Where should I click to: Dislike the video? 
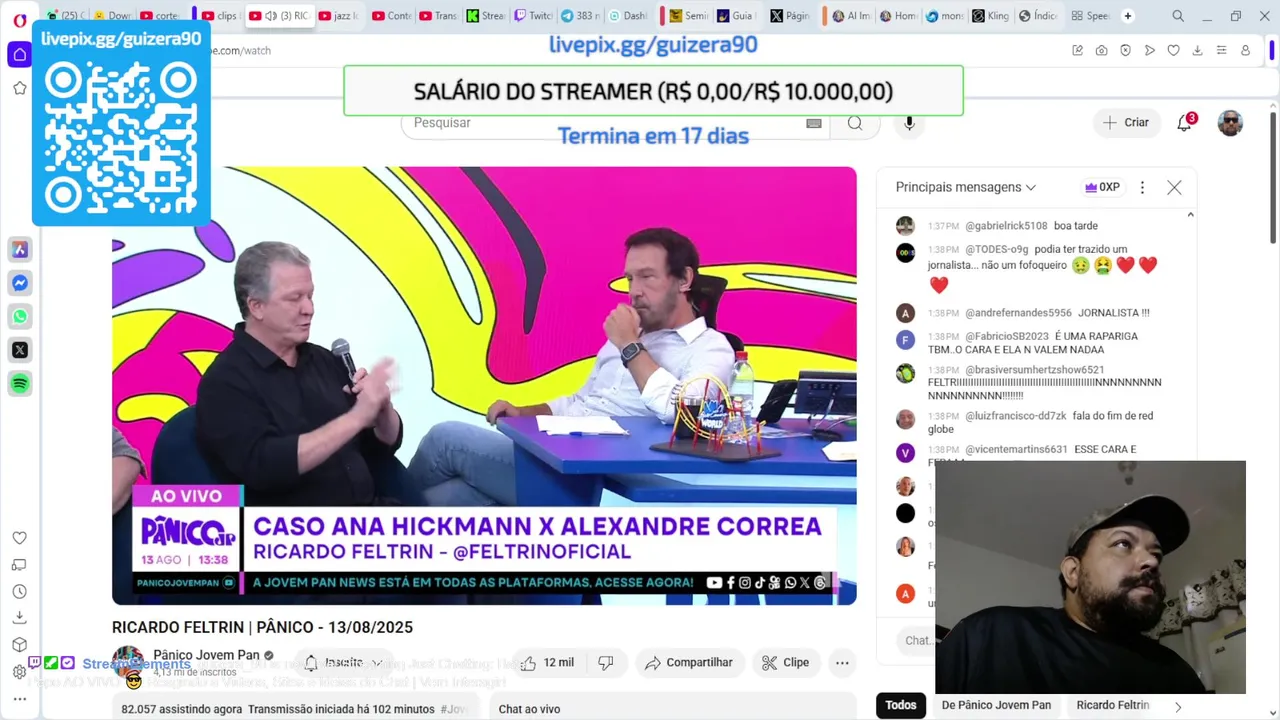605,662
